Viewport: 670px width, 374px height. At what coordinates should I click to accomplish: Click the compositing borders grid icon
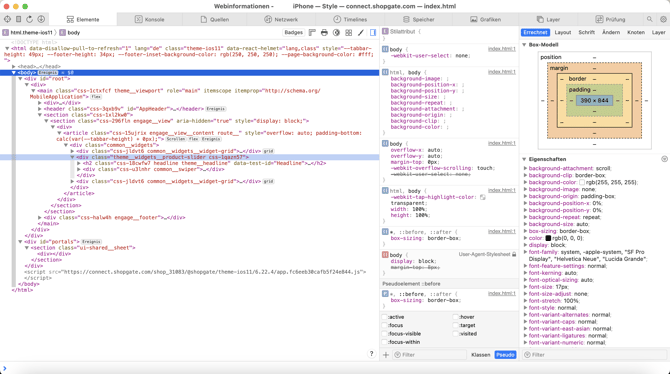[349, 32]
